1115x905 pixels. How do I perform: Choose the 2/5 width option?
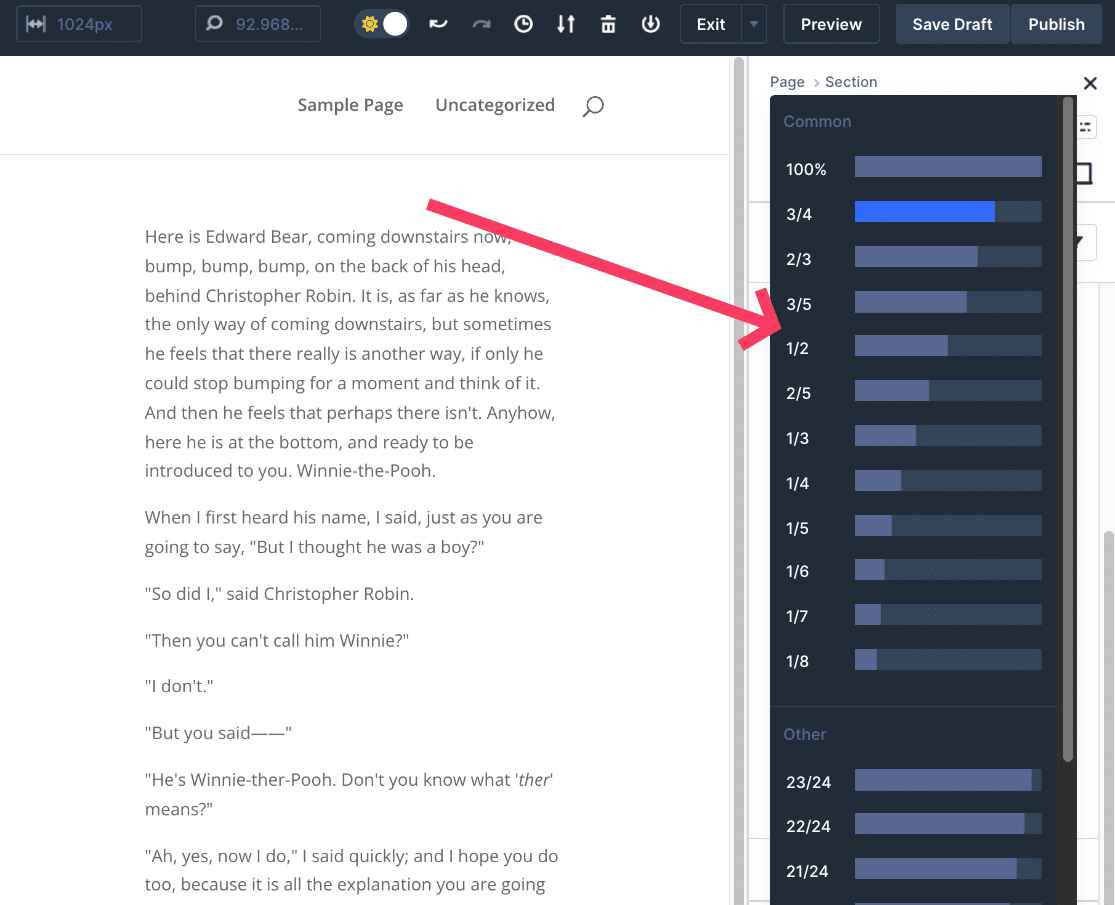tap(913, 392)
